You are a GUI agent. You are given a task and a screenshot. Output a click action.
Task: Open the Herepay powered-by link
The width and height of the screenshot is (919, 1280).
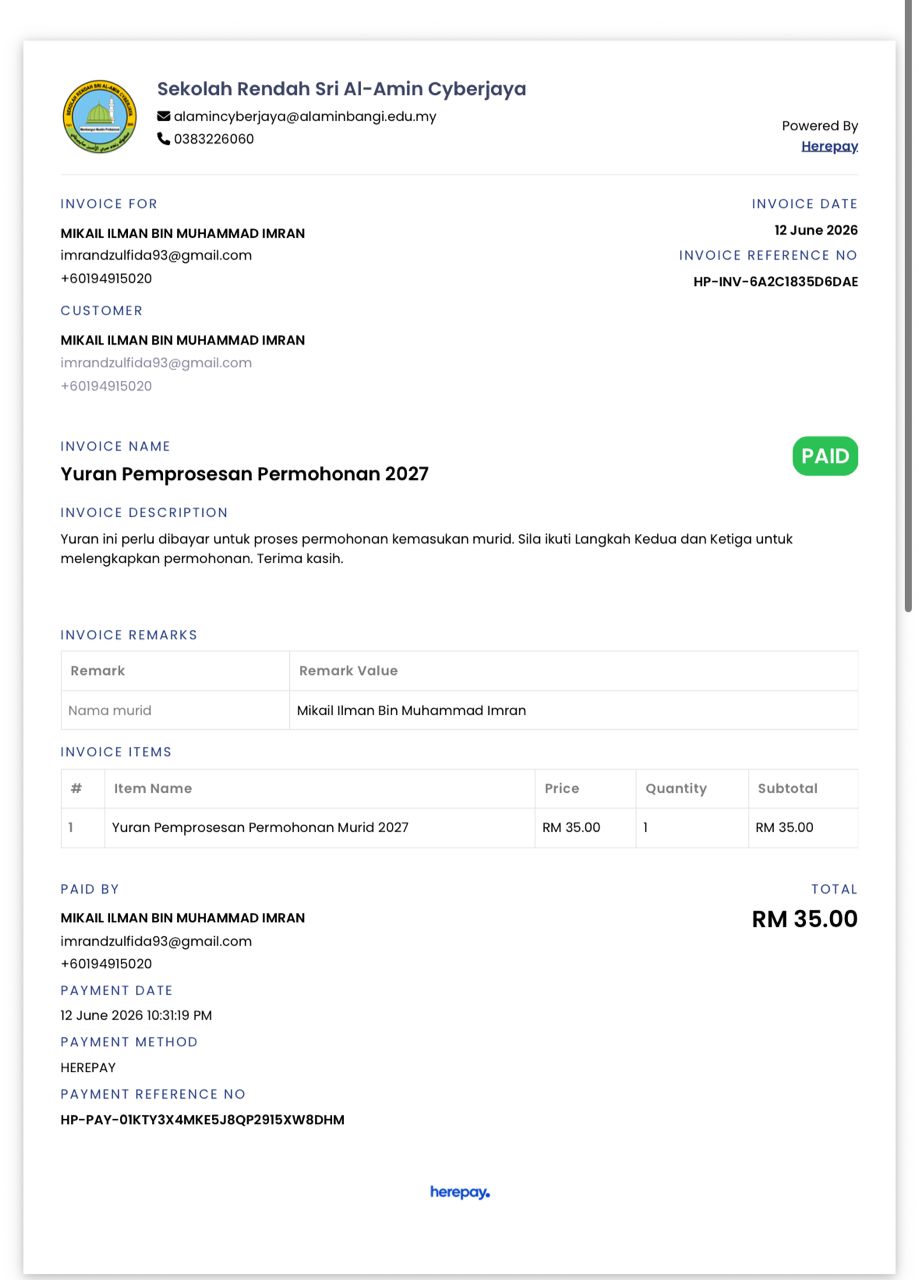[829, 146]
